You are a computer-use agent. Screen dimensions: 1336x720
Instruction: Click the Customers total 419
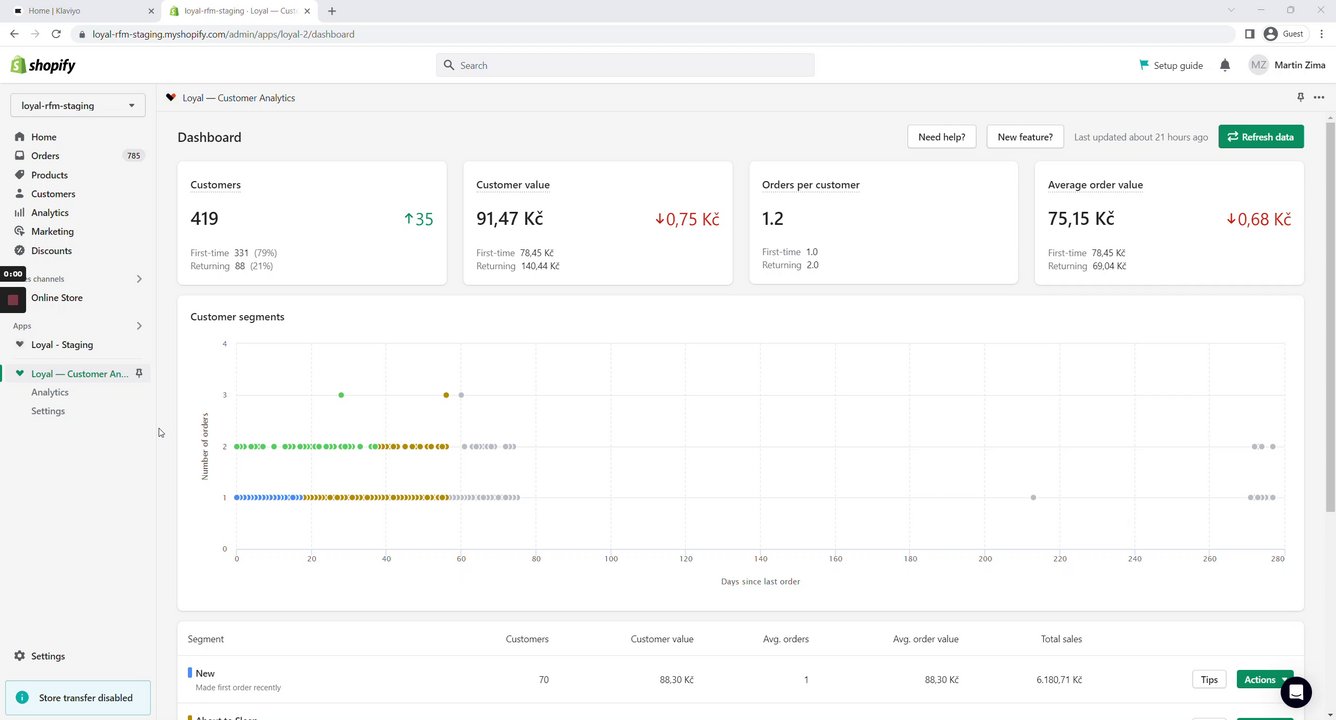204,219
